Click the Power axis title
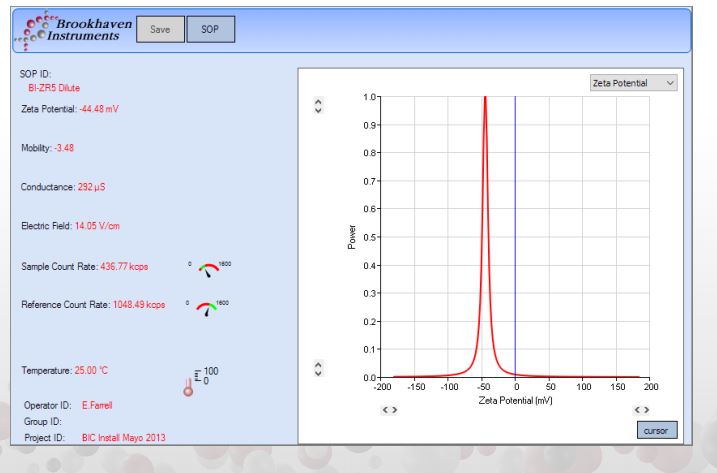The width and height of the screenshot is (717, 473). (352, 237)
